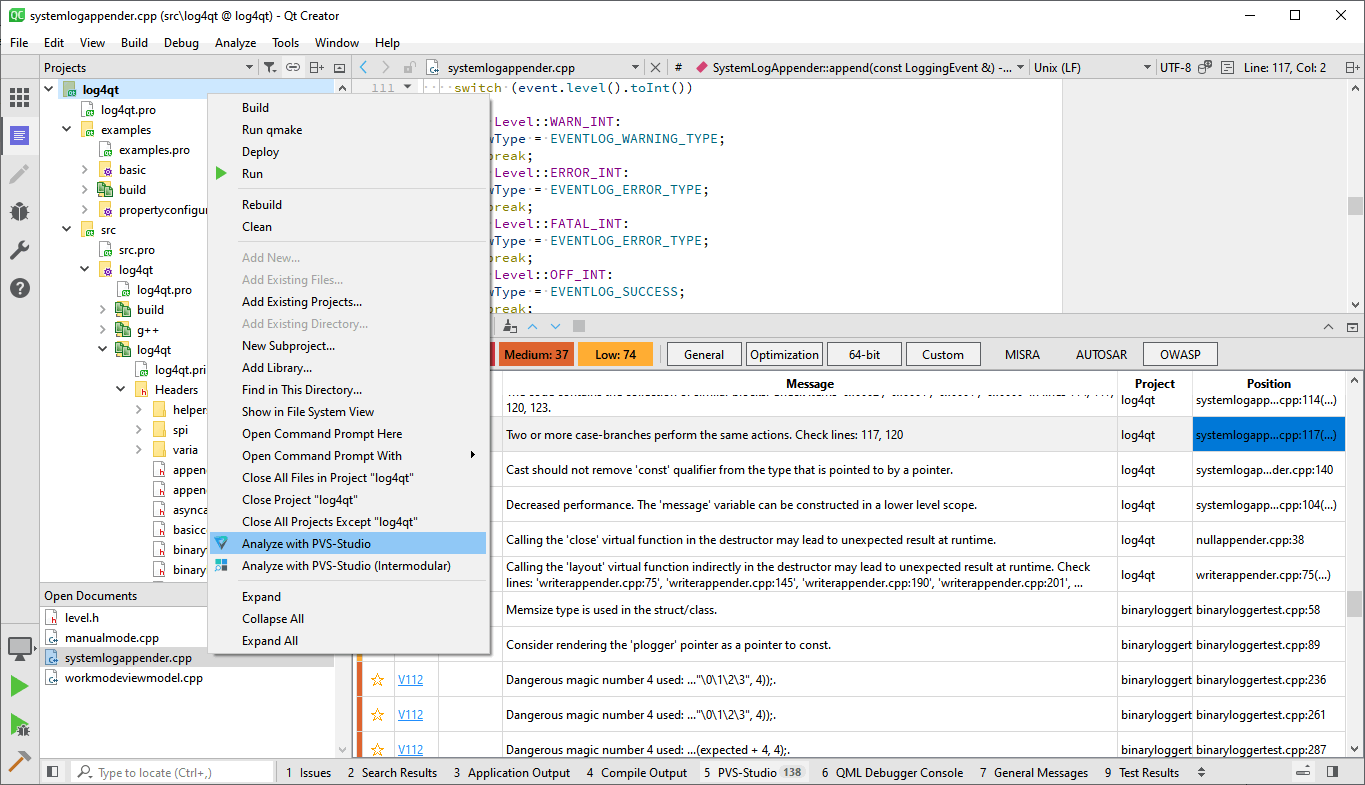Click the split editor icon in Projects toolbar
Image resolution: width=1365 pixels, height=785 pixels.
coord(316,66)
